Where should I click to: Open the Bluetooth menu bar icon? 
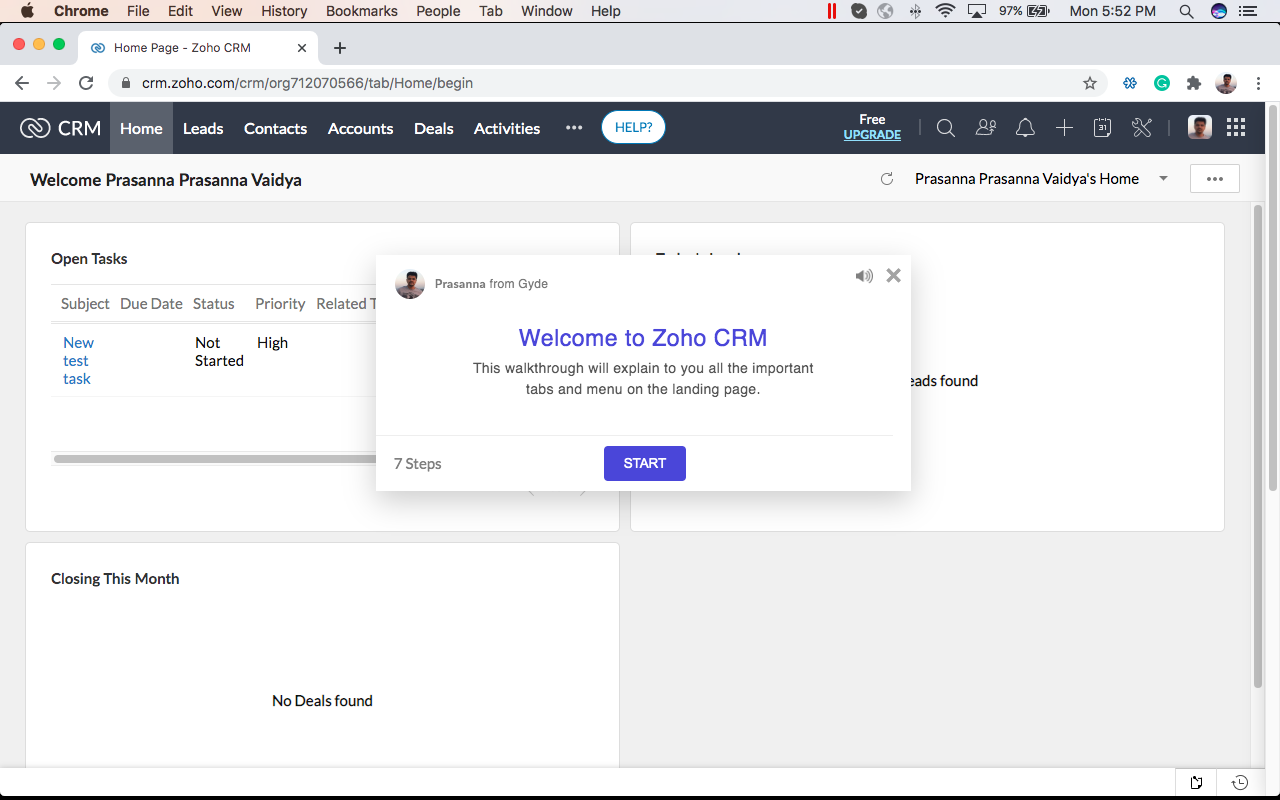(x=915, y=11)
